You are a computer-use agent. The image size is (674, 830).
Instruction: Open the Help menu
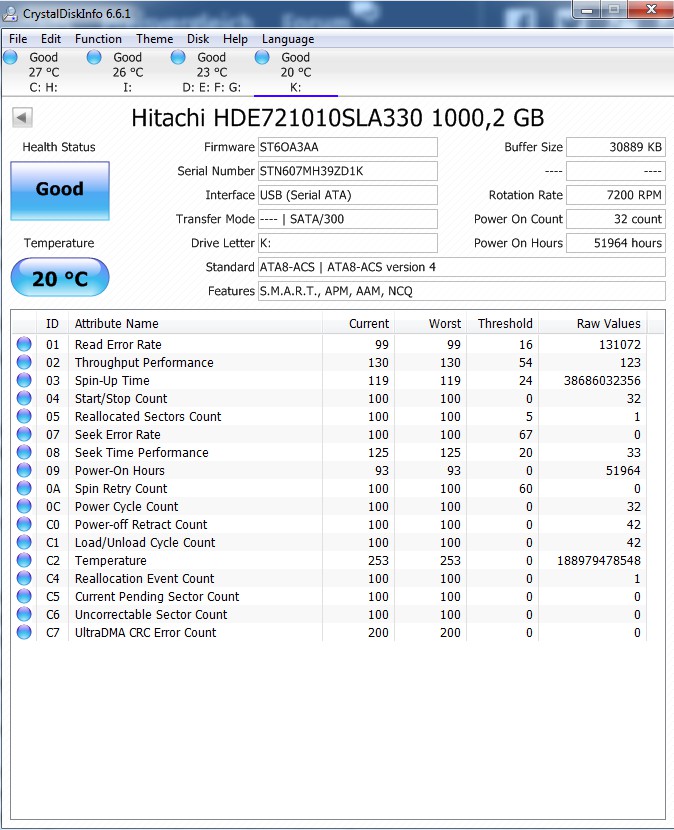coord(235,39)
